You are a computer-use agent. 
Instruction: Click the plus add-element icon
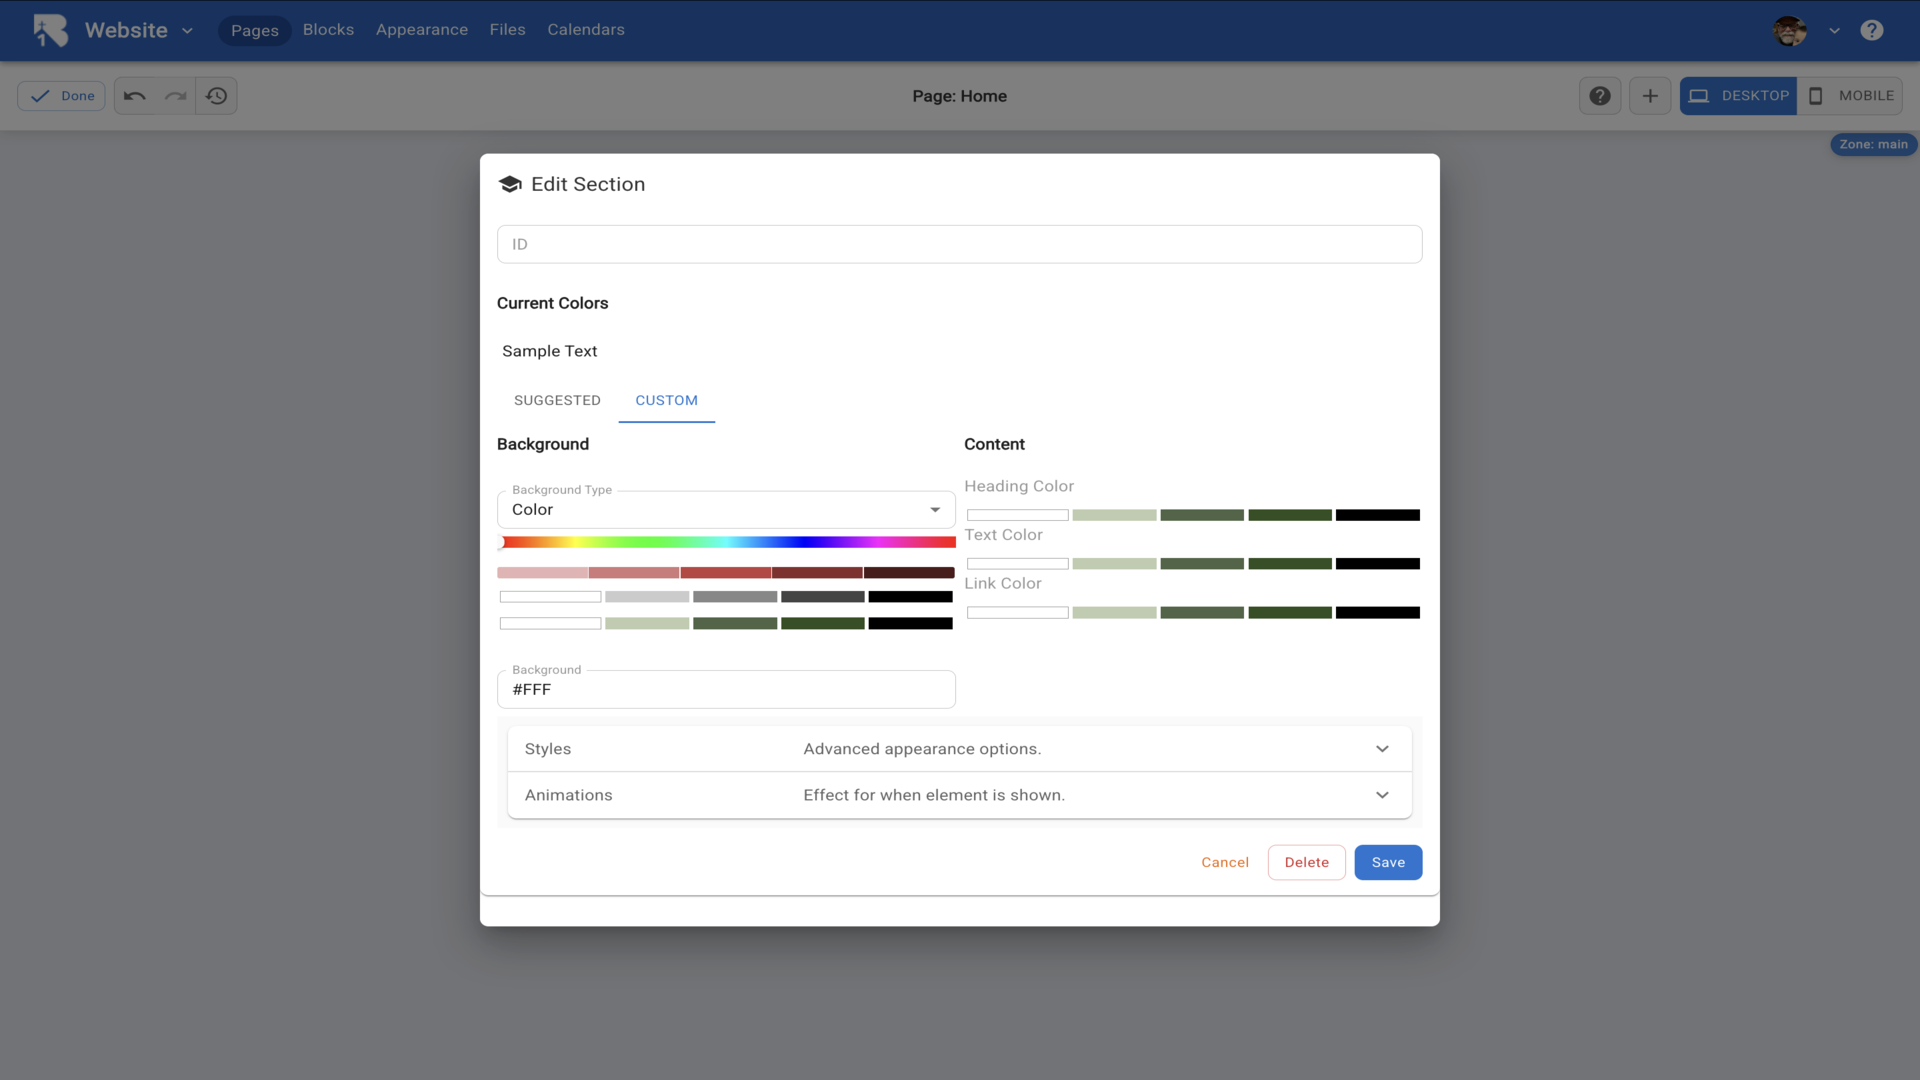click(x=1650, y=96)
